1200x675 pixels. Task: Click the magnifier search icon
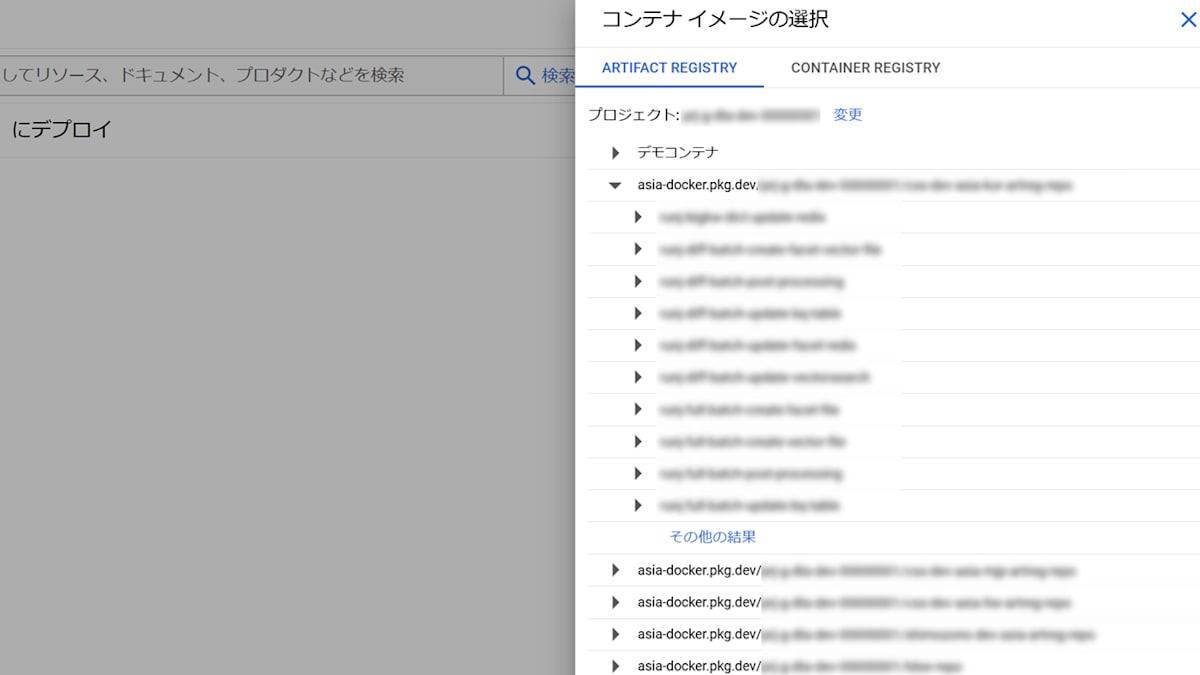(x=525, y=75)
